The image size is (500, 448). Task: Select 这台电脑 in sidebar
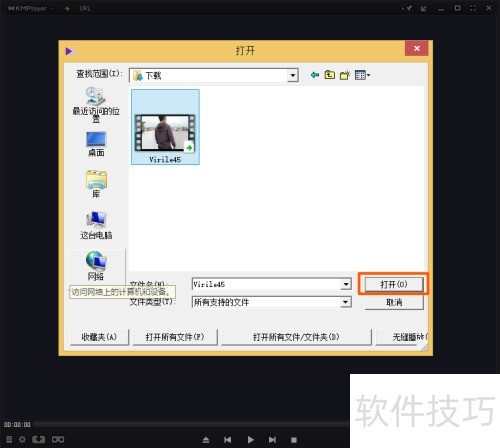click(x=96, y=225)
